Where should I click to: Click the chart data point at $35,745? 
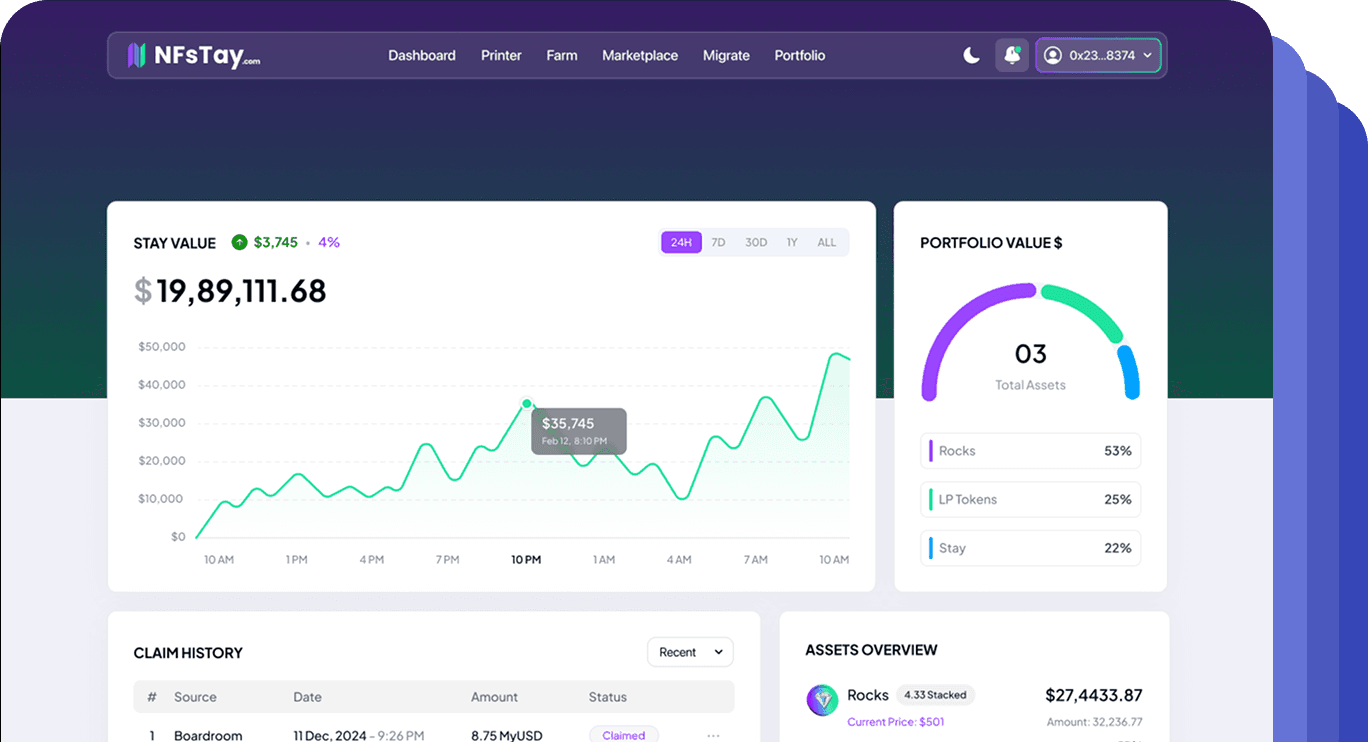[x=527, y=404]
